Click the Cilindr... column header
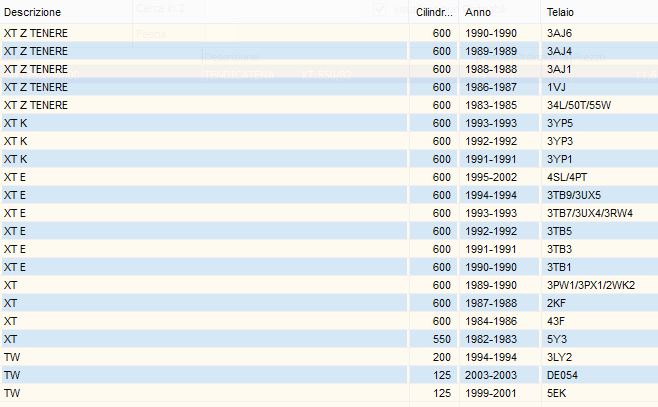The image size is (658, 407). (x=434, y=12)
